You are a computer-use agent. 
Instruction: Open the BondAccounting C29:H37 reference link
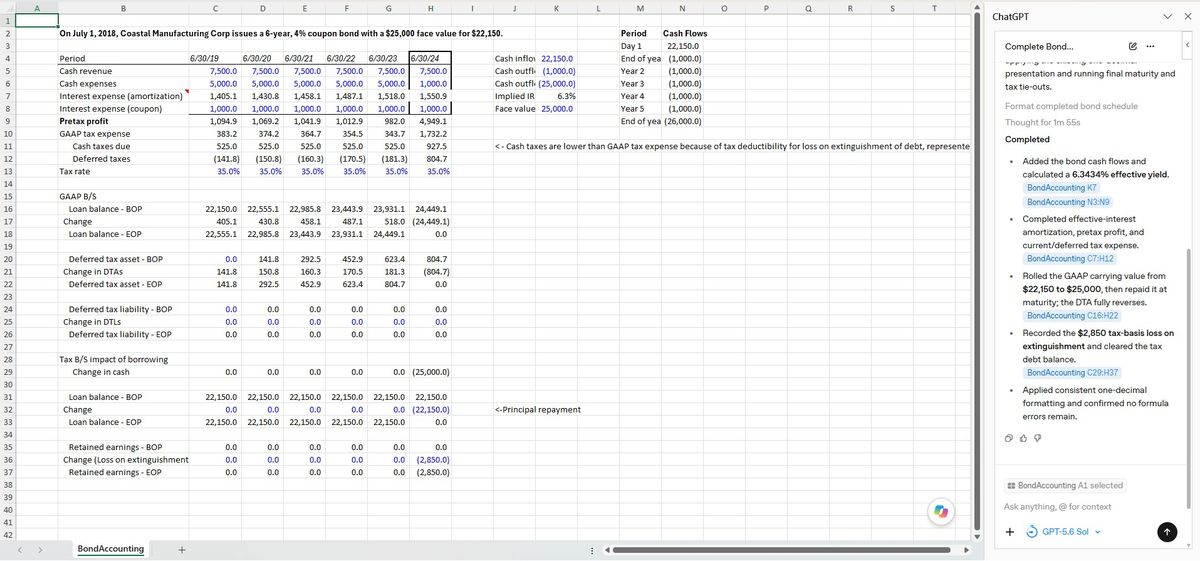point(1072,372)
